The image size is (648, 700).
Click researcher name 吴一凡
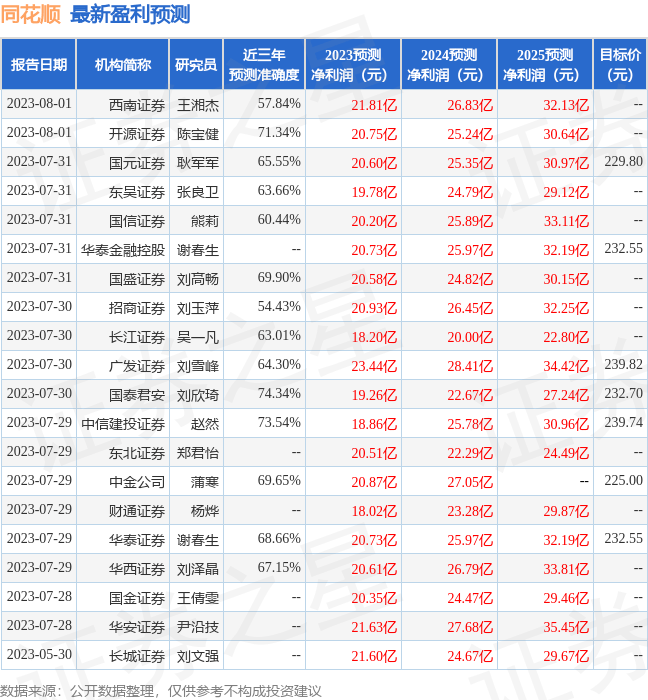[198, 338]
